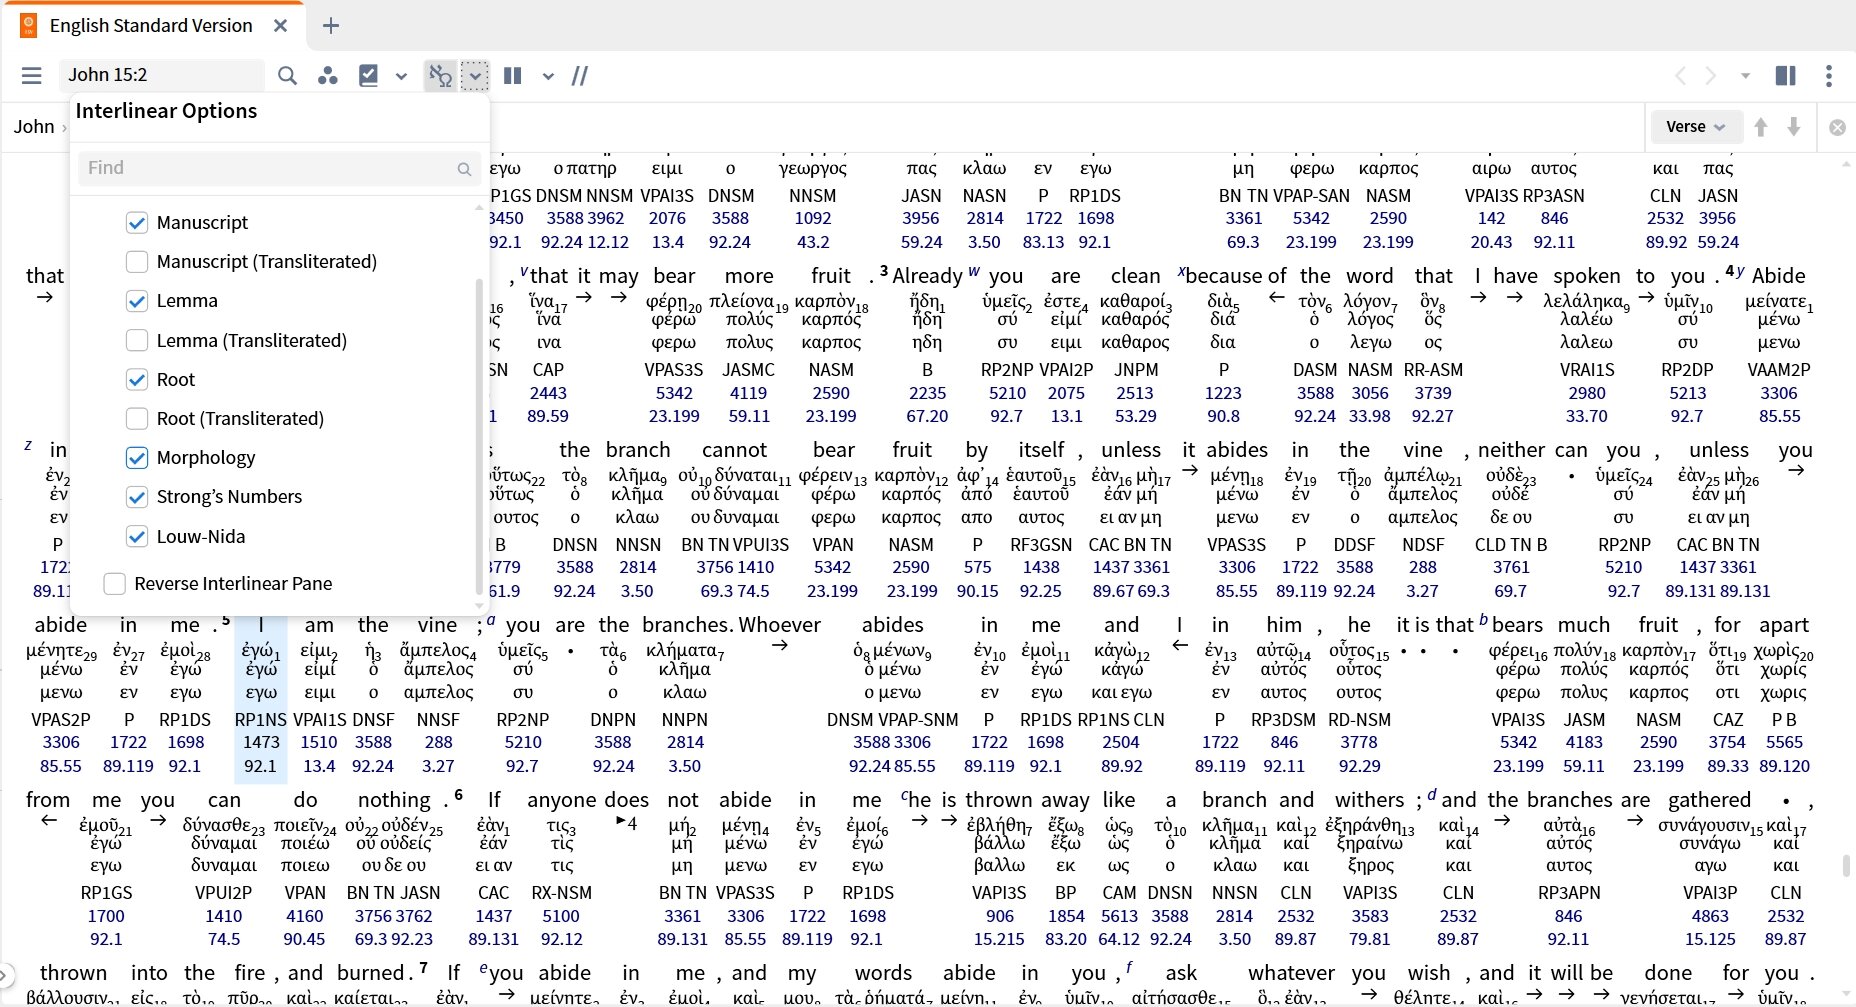Click the word "whatever" in verse 7
Image resolution: width=1856 pixels, height=1007 pixels.
(1291, 974)
